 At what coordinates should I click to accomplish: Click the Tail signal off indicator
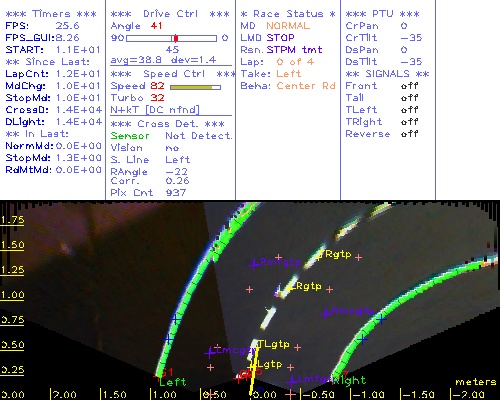point(409,98)
